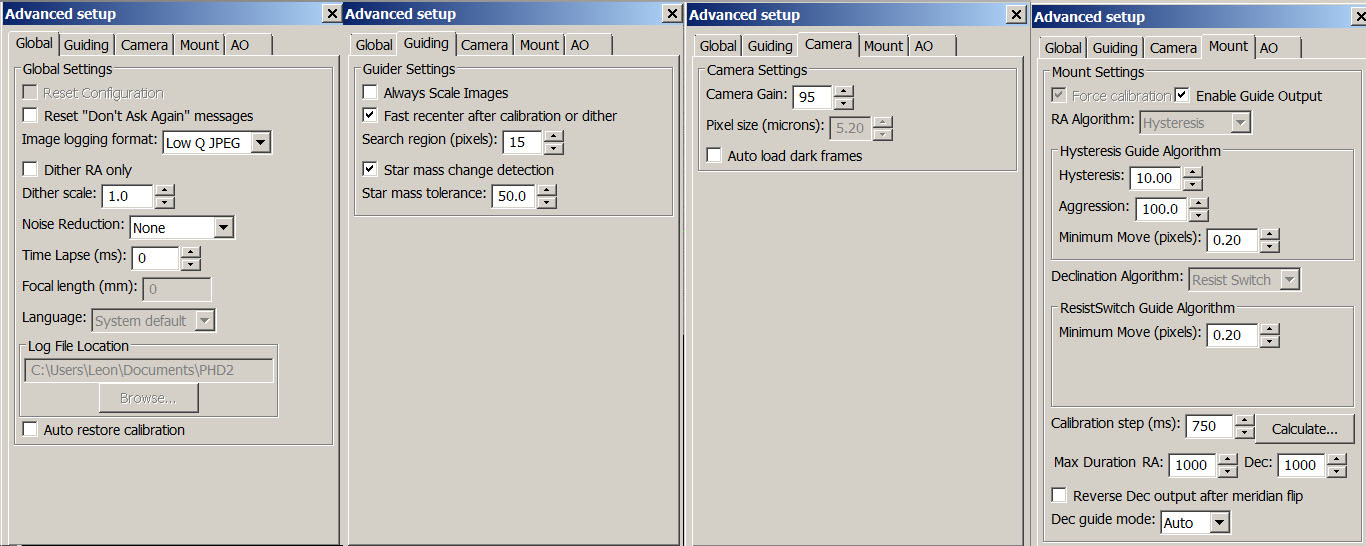Open the Dec guide mode dropdown
This screenshot has width=1366, height=546.
tap(1218, 523)
